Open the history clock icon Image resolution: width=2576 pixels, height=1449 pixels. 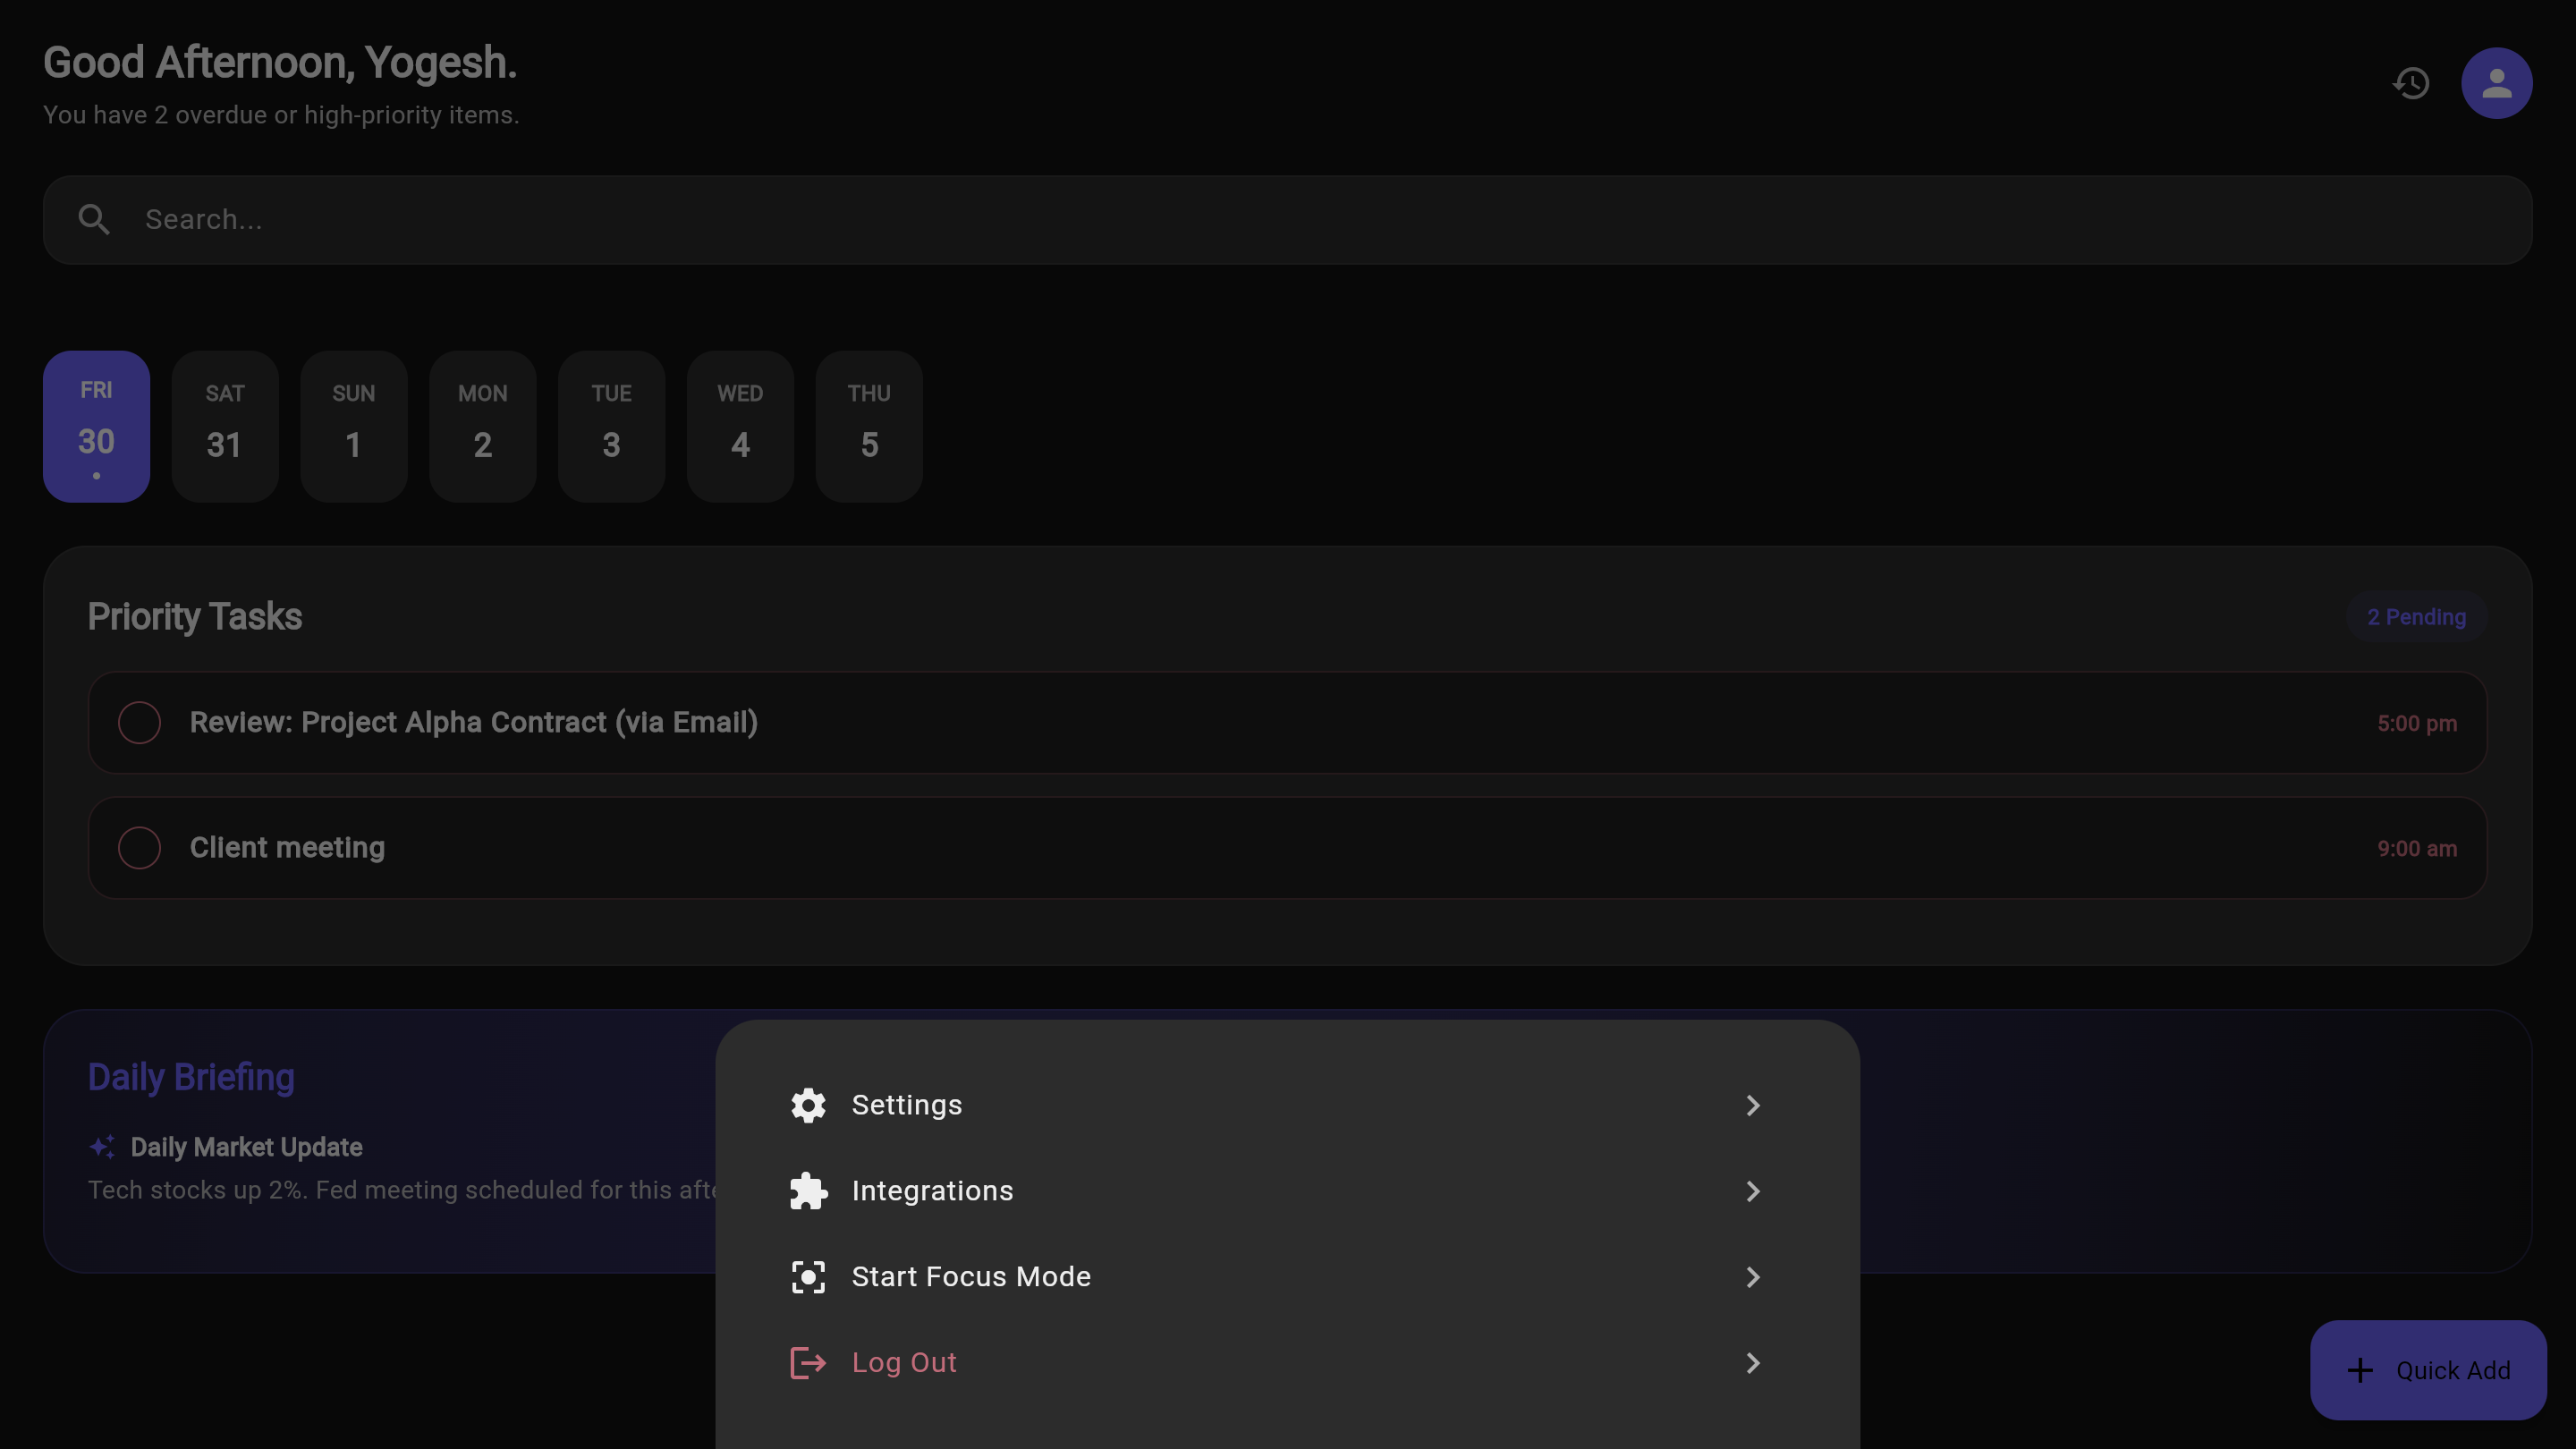tap(2411, 83)
